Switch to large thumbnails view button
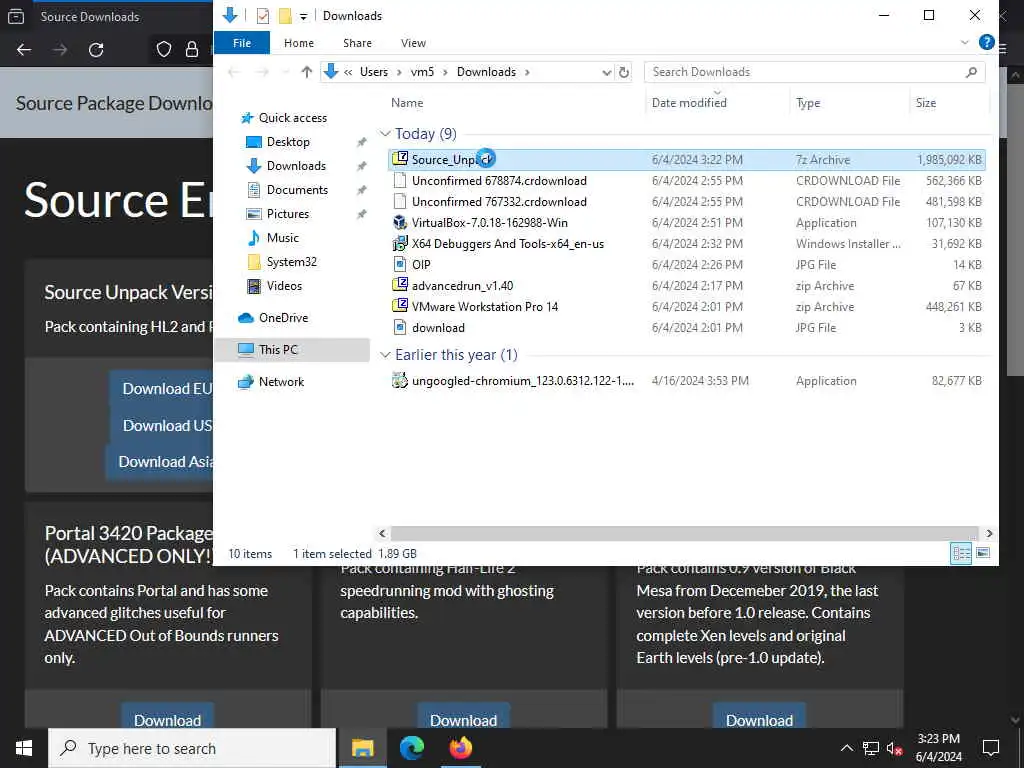 click(983, 554)
